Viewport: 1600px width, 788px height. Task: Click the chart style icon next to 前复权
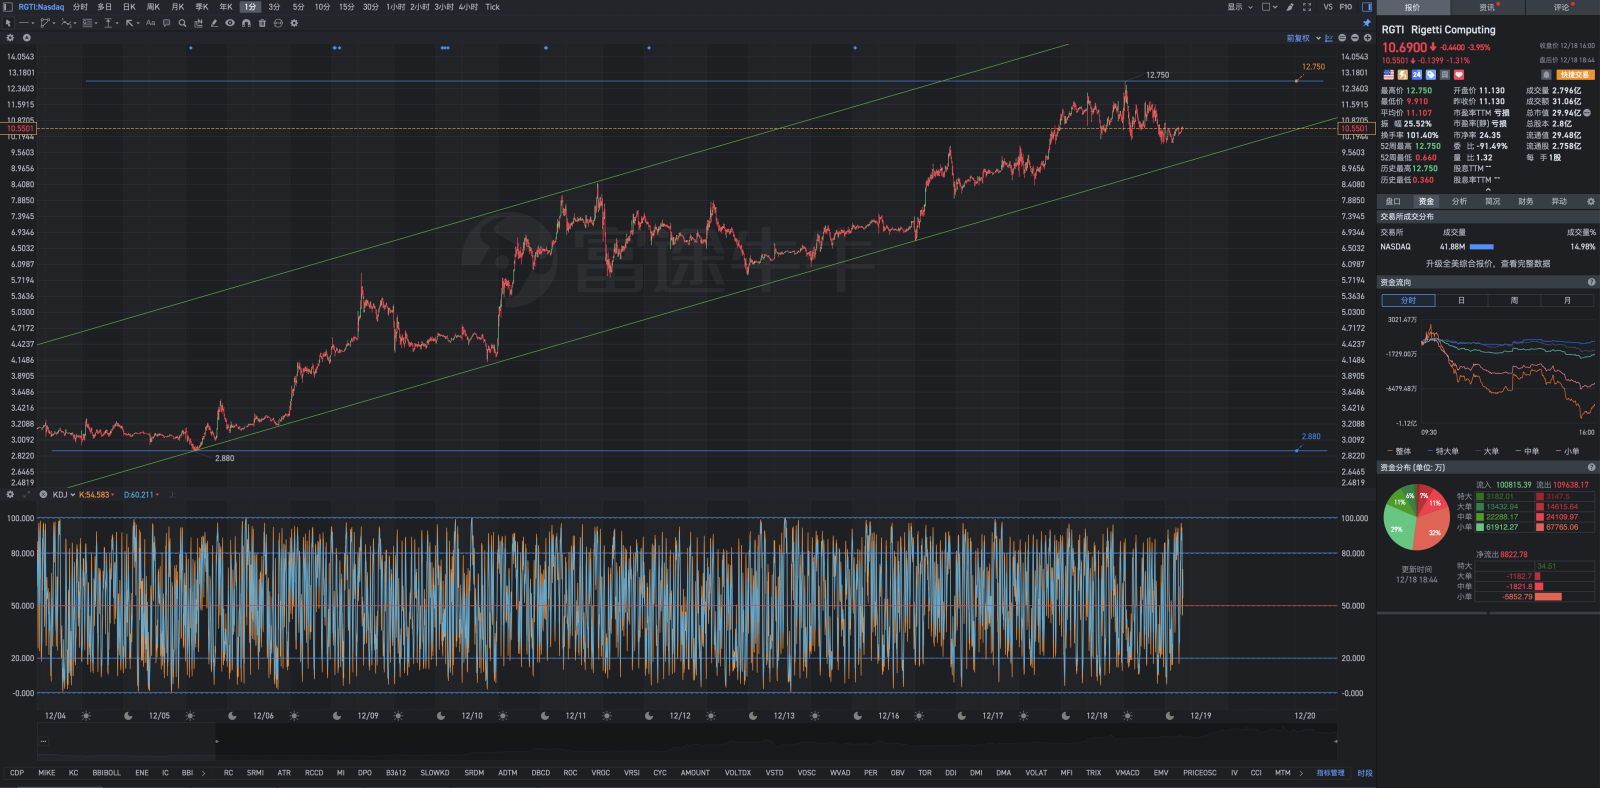1329,38
